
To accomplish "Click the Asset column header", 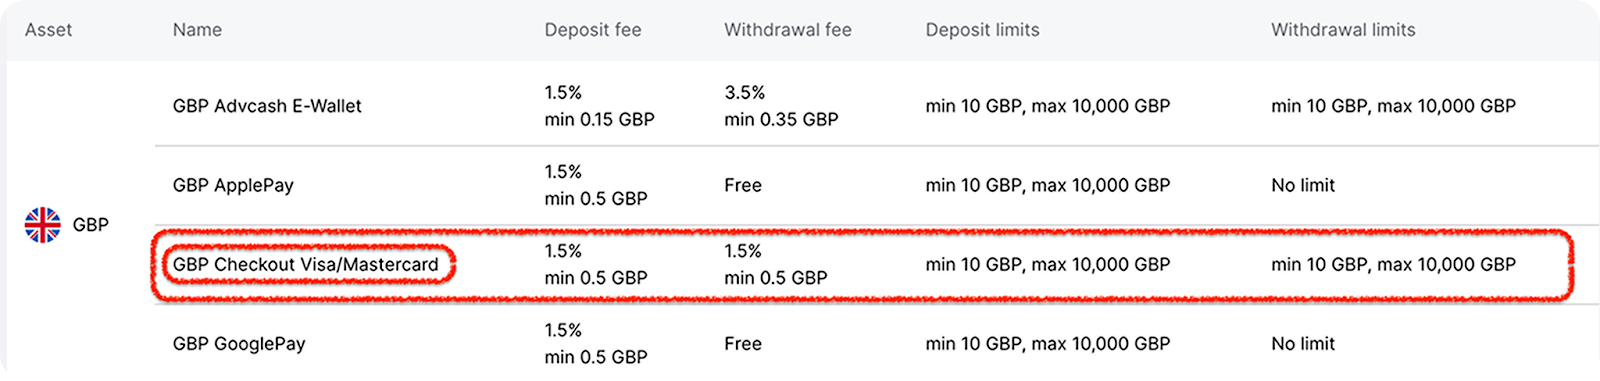I will click(49, 30).
